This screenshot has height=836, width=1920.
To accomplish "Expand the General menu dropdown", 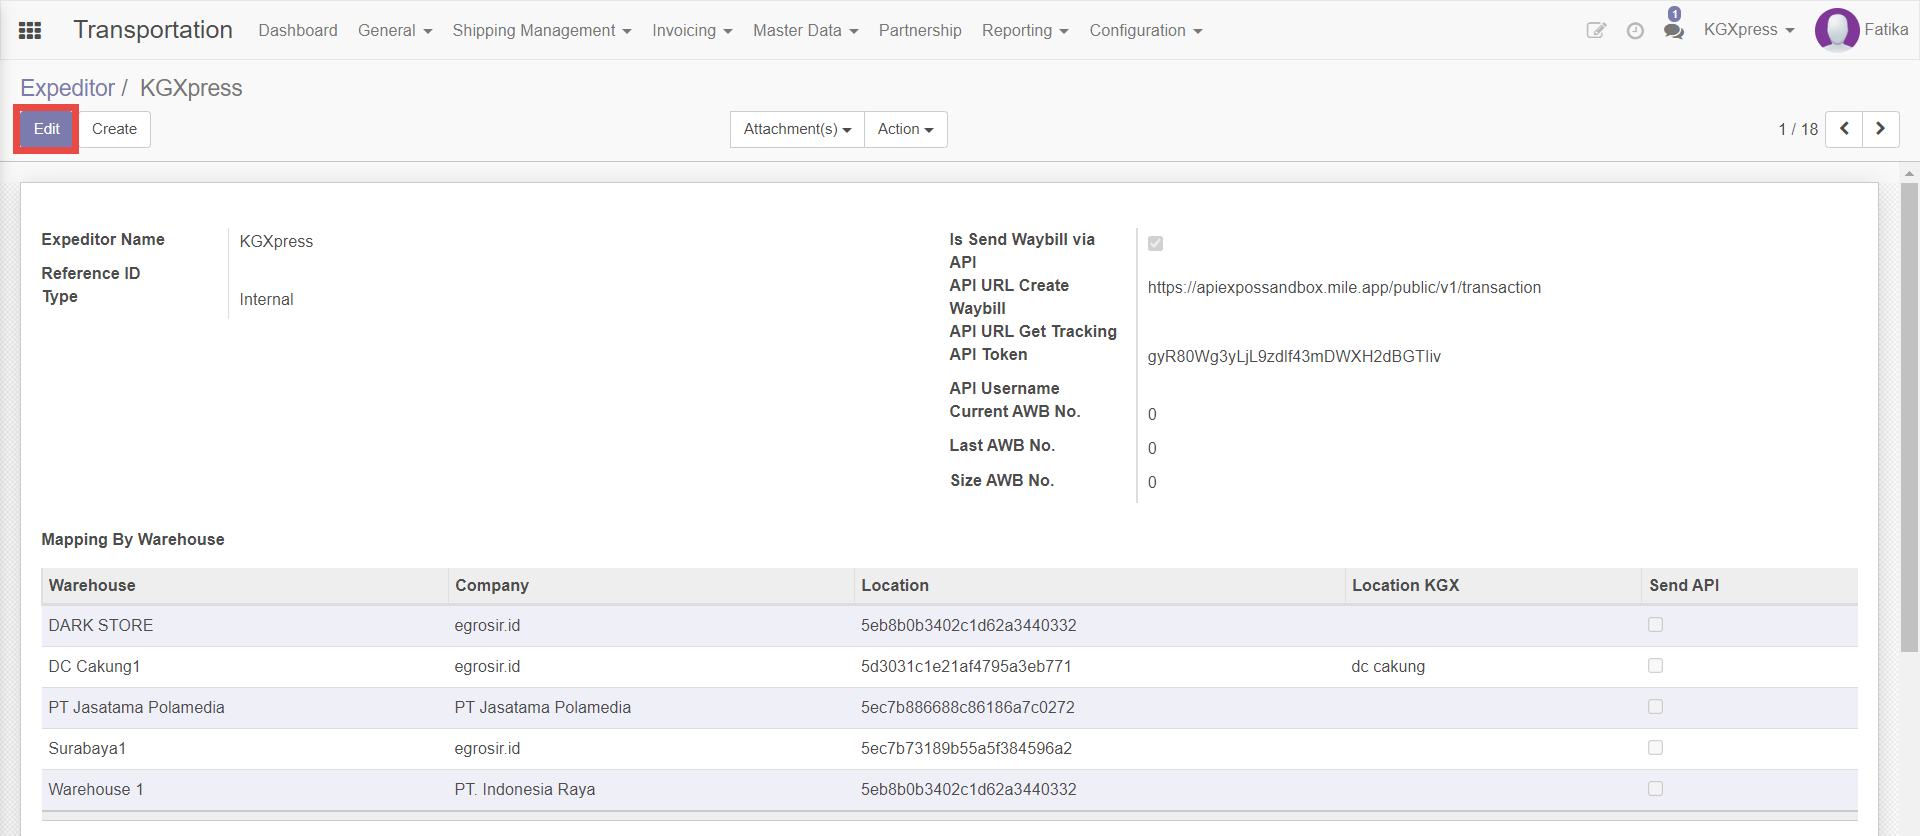I will tap(395, 30).
